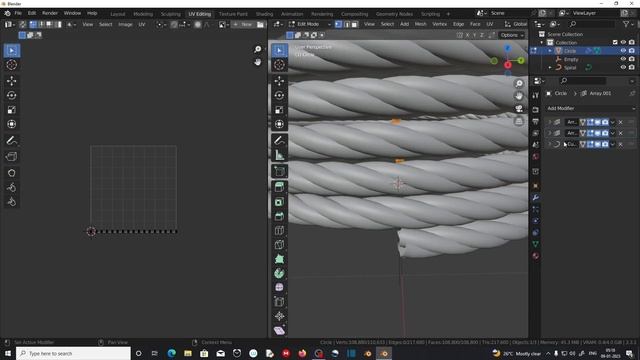
Task: Toggle visibility eye of Empty object
Action: coord(623,59)
